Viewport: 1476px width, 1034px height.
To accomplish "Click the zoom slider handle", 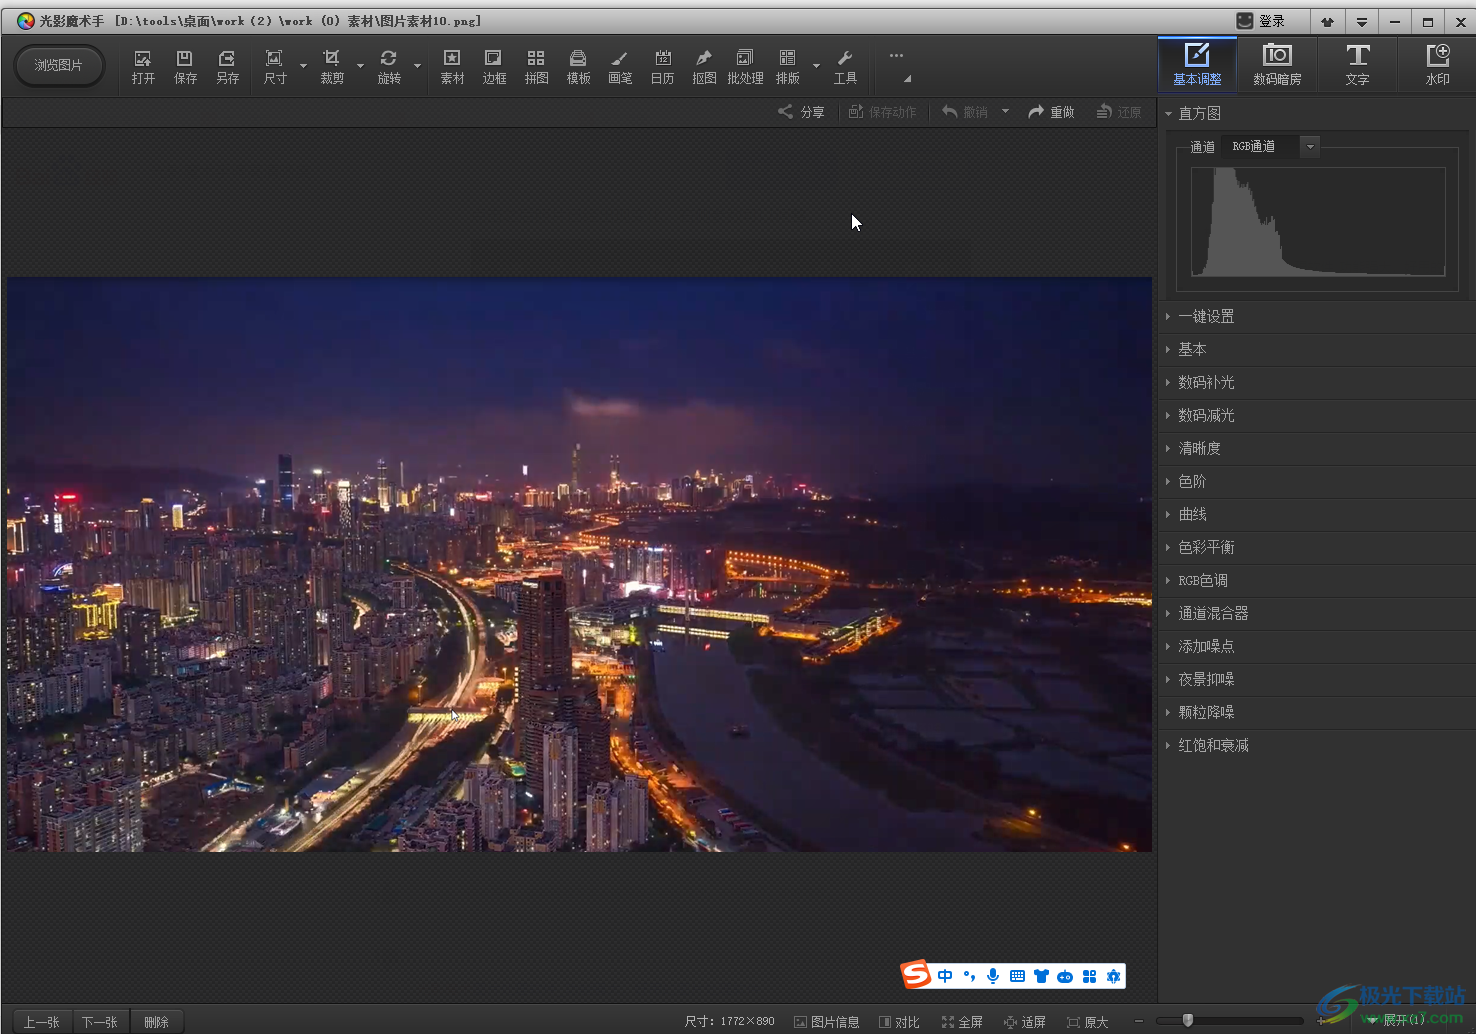I will [1188, 1020].
